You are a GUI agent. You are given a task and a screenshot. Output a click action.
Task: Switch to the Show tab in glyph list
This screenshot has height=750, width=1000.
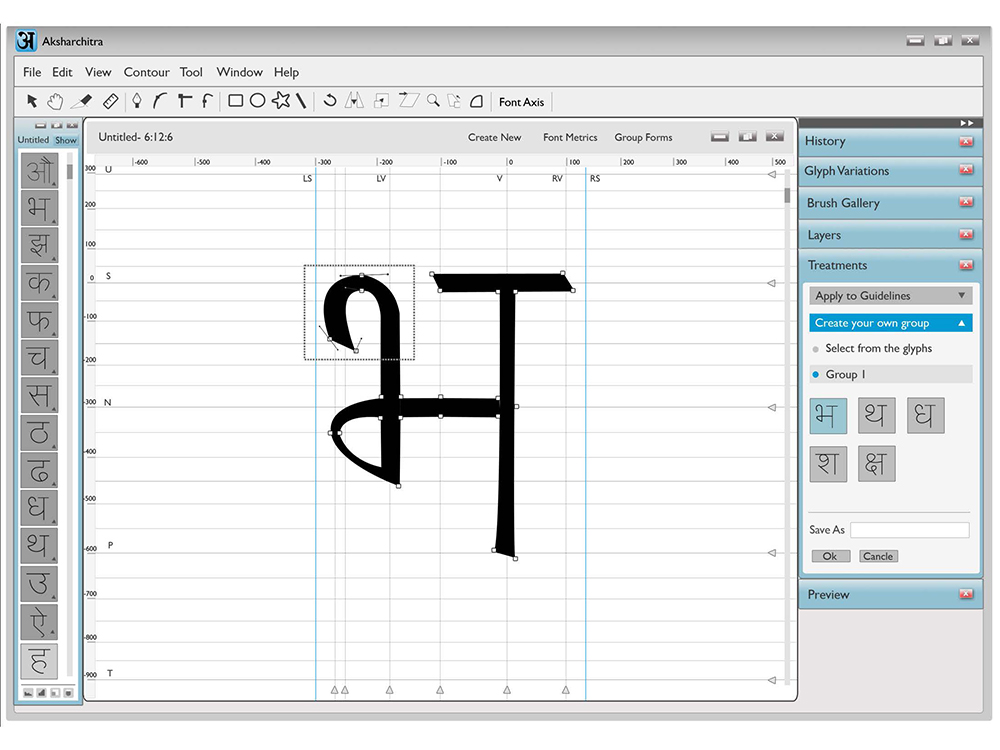(x=66, y=140)
